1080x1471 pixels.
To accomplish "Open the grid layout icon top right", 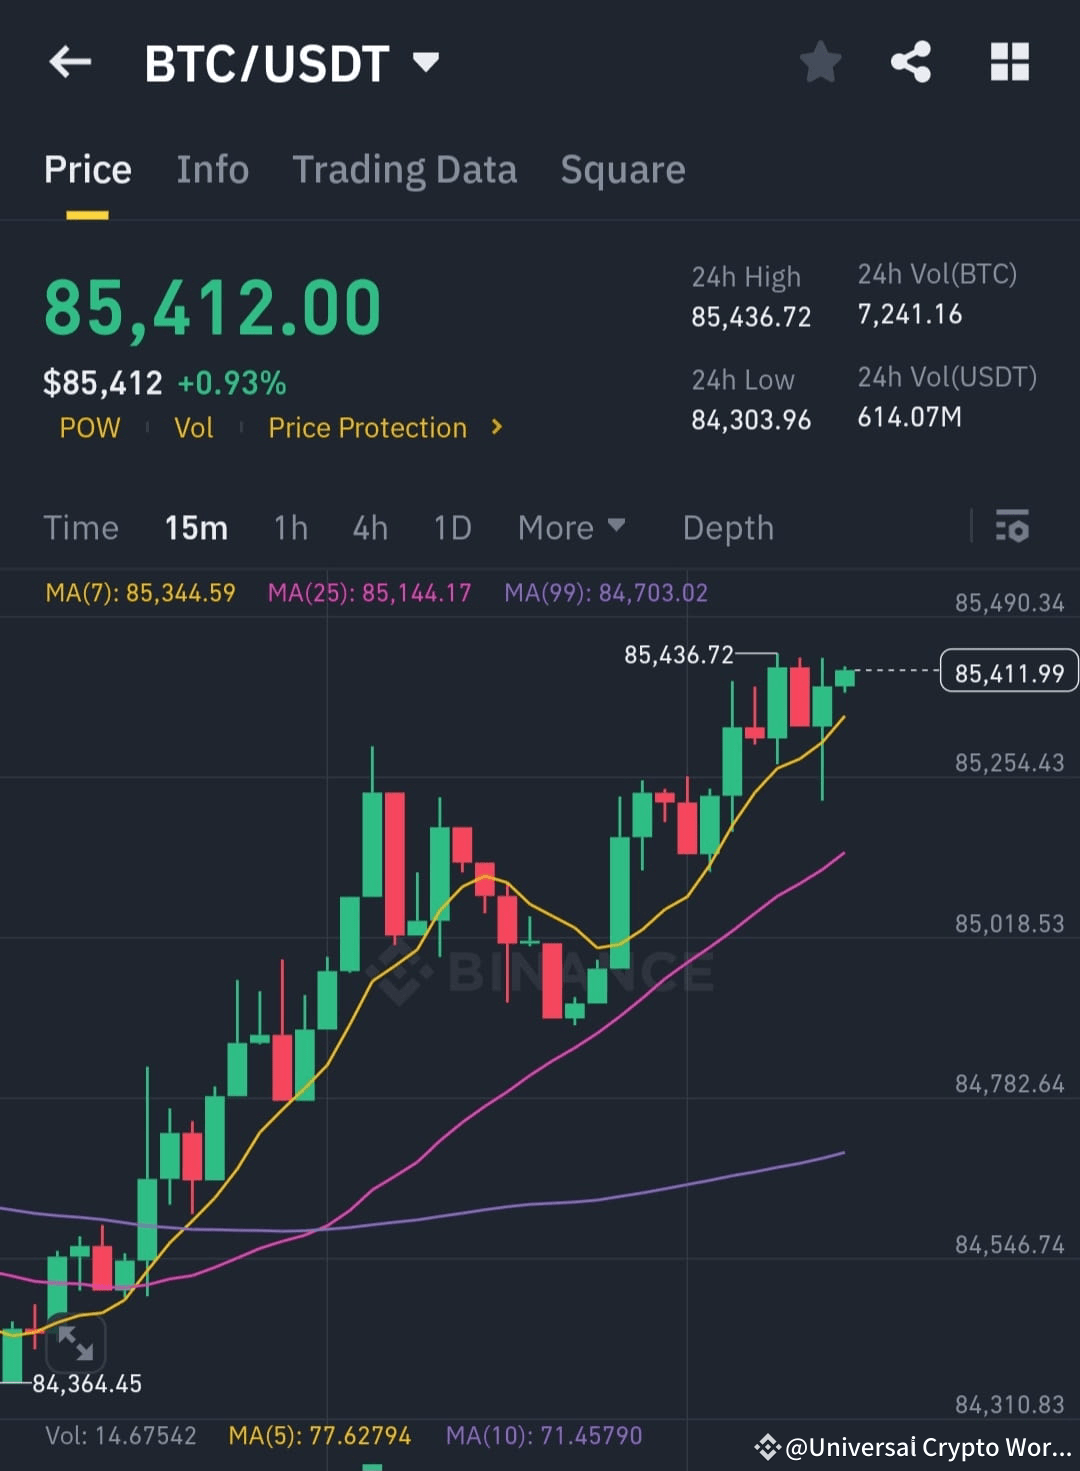I will [x=1009, y=62].
